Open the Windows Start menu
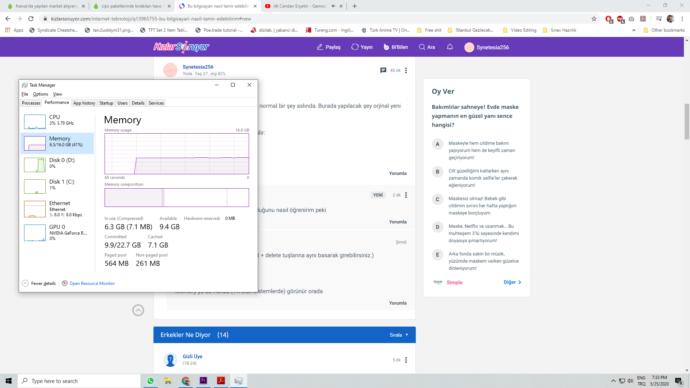The image size is (690, 388). click(8, 381)
